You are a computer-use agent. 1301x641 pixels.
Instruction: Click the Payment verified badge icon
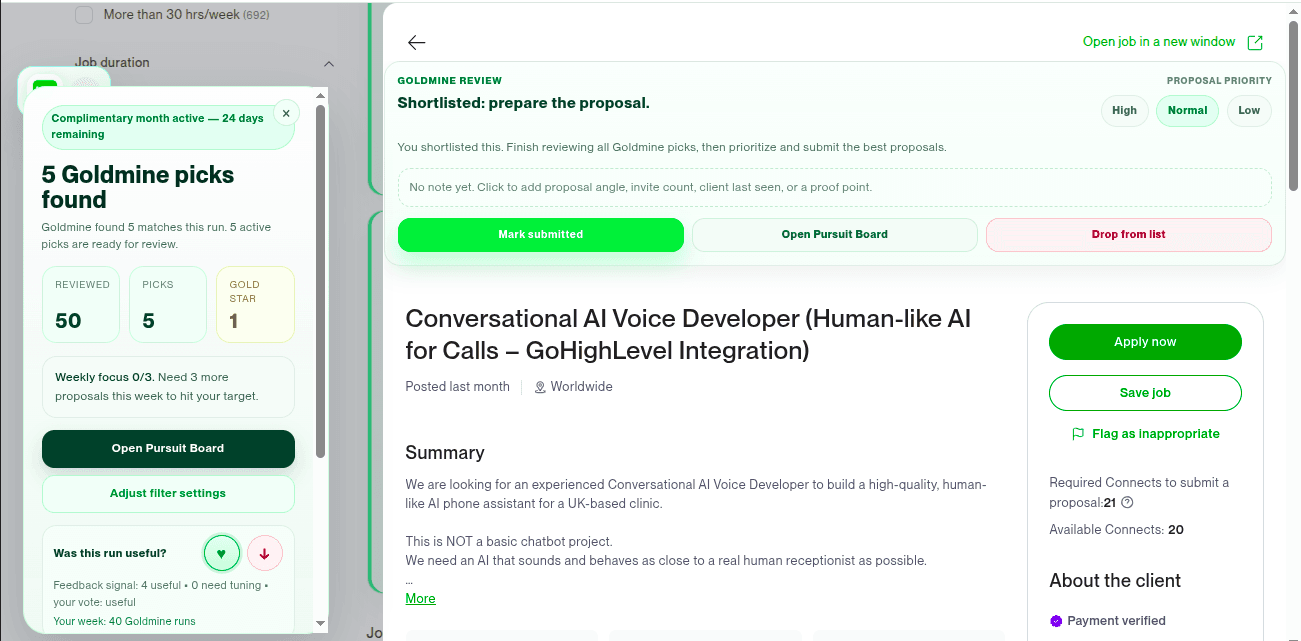[x=1056, y=621]
